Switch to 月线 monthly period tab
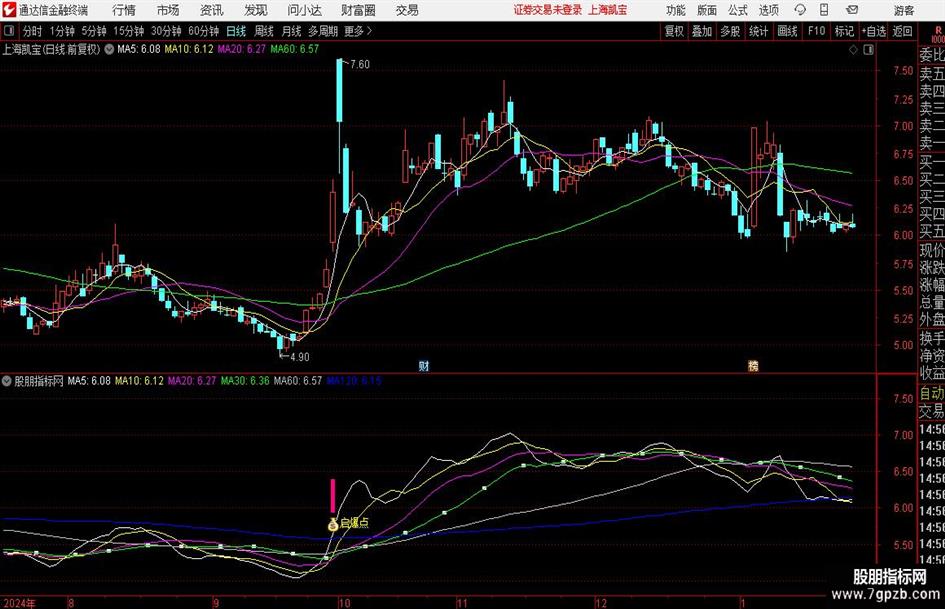This screenshot has height=609, width=945. coord(292,31)
